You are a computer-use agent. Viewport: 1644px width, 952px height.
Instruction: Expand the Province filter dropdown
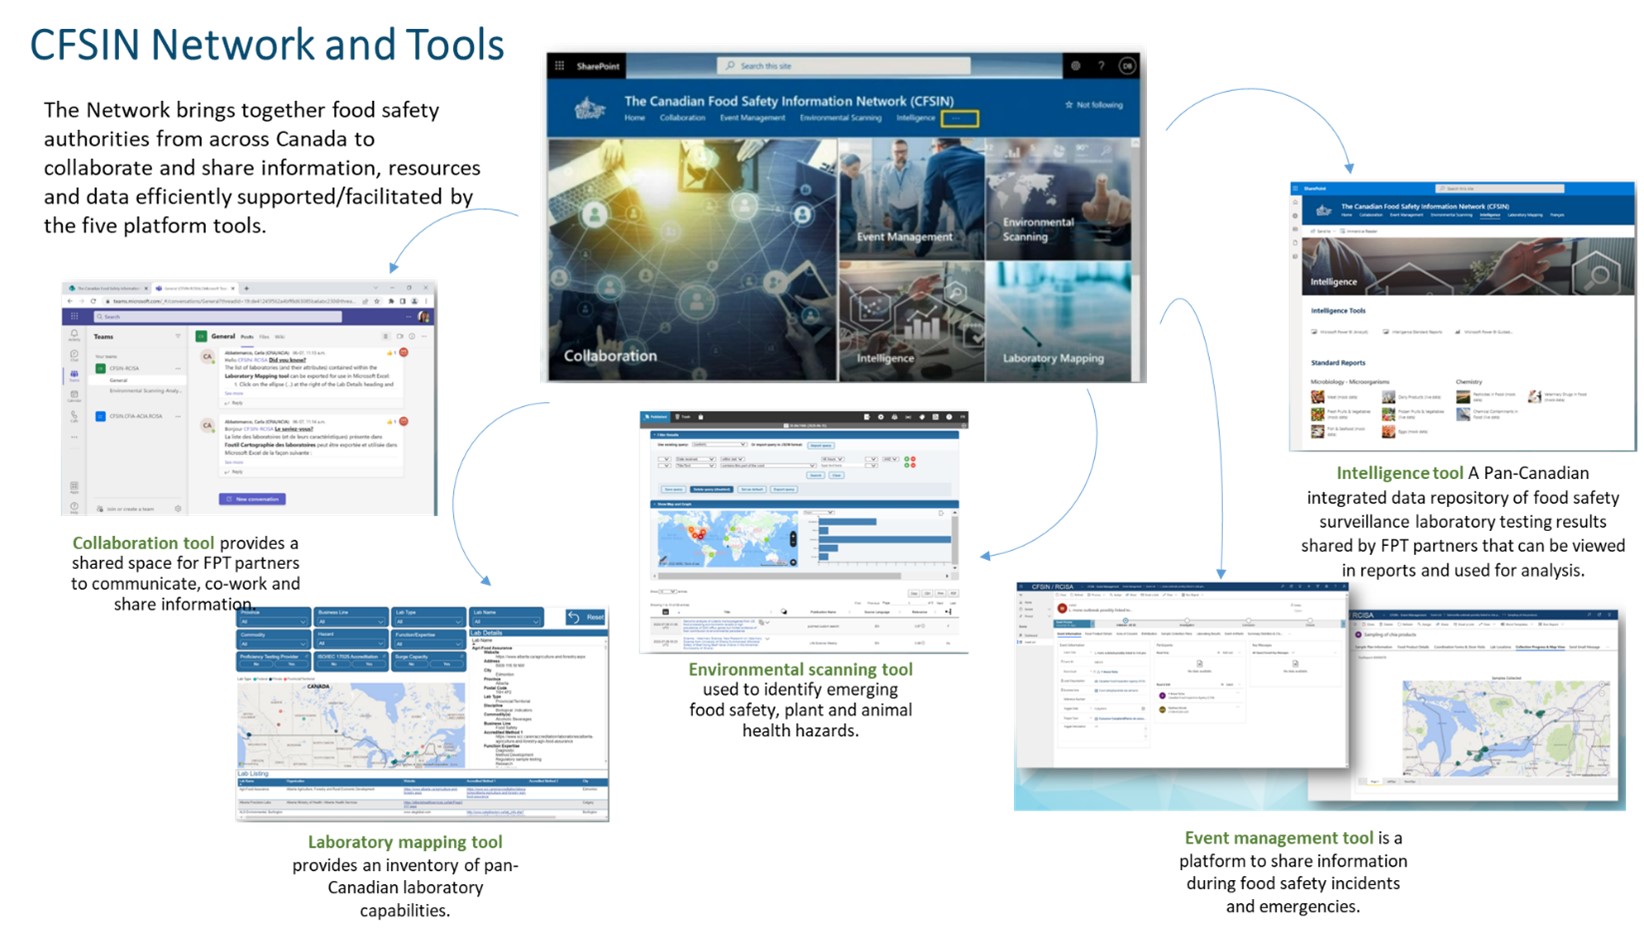[273, 622]
